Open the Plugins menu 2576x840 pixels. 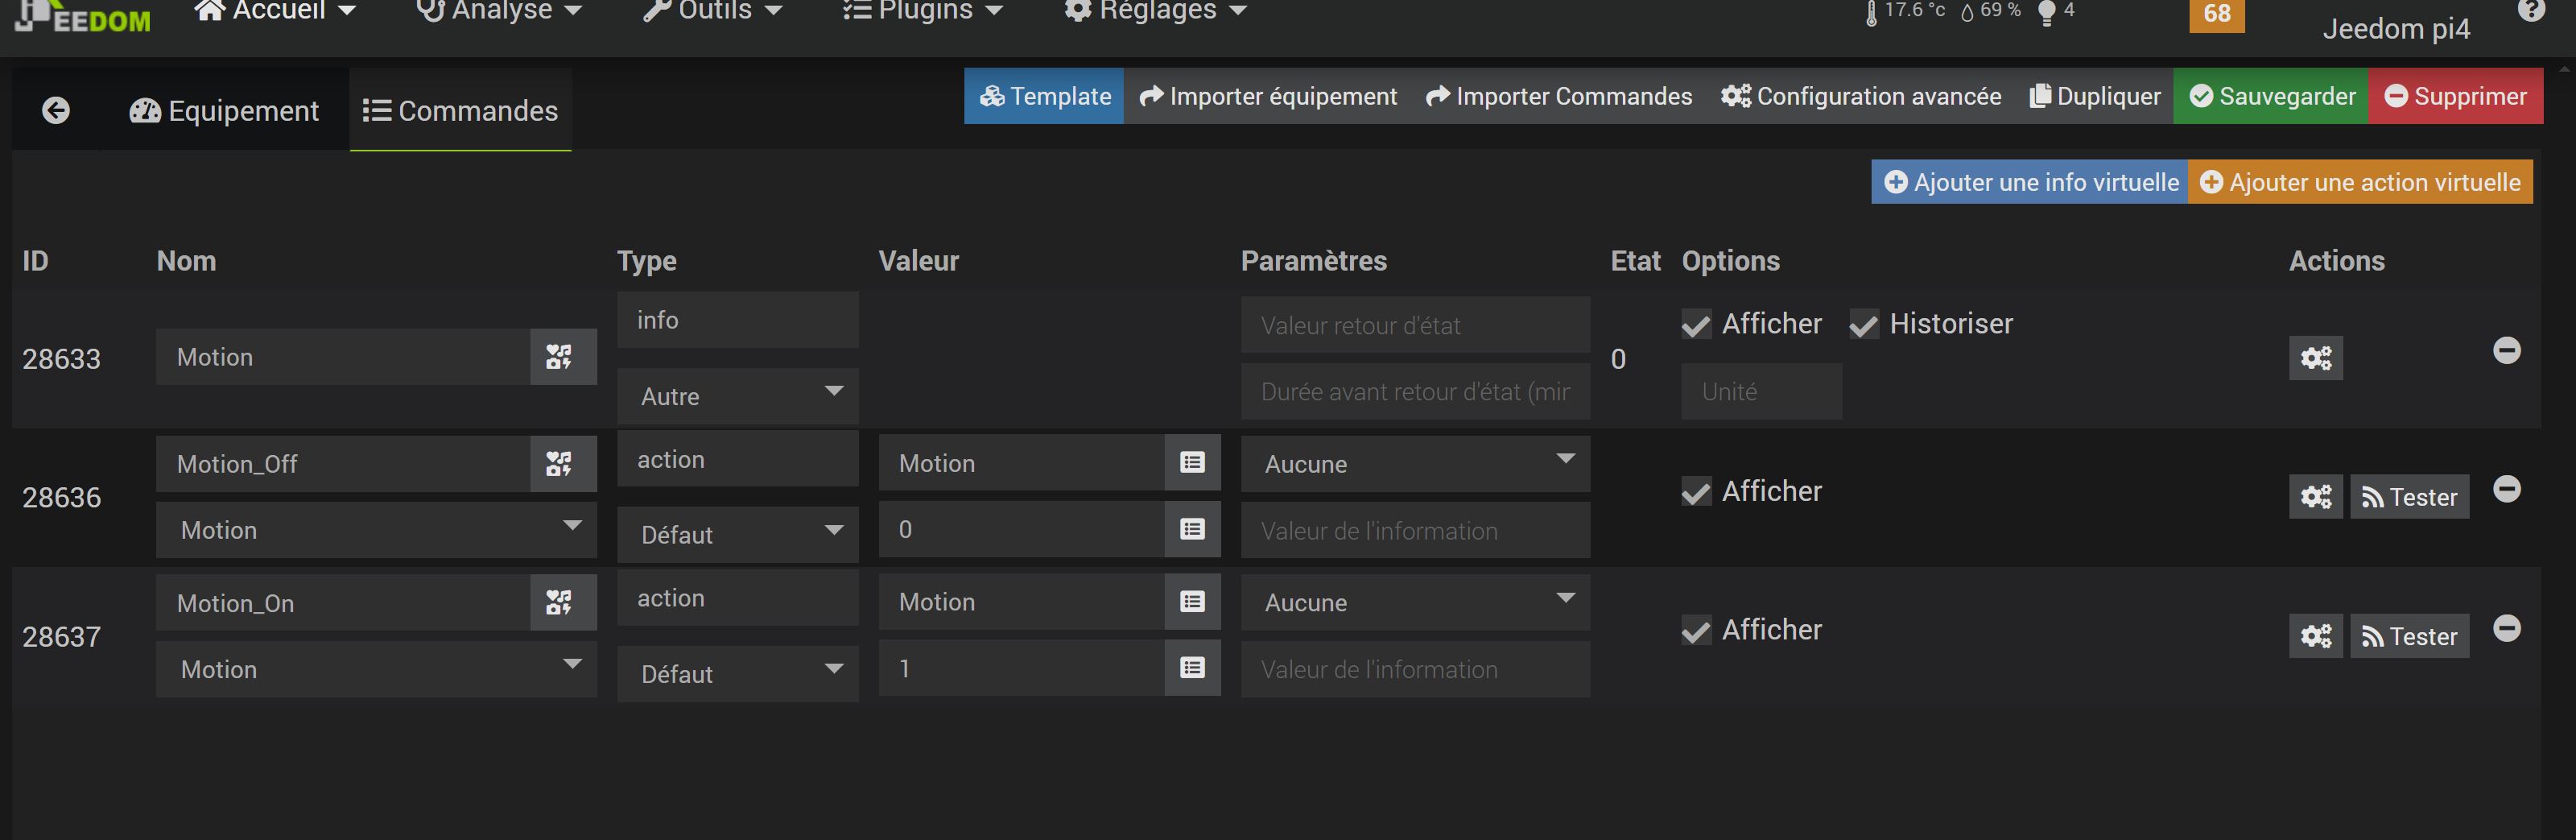922,11
